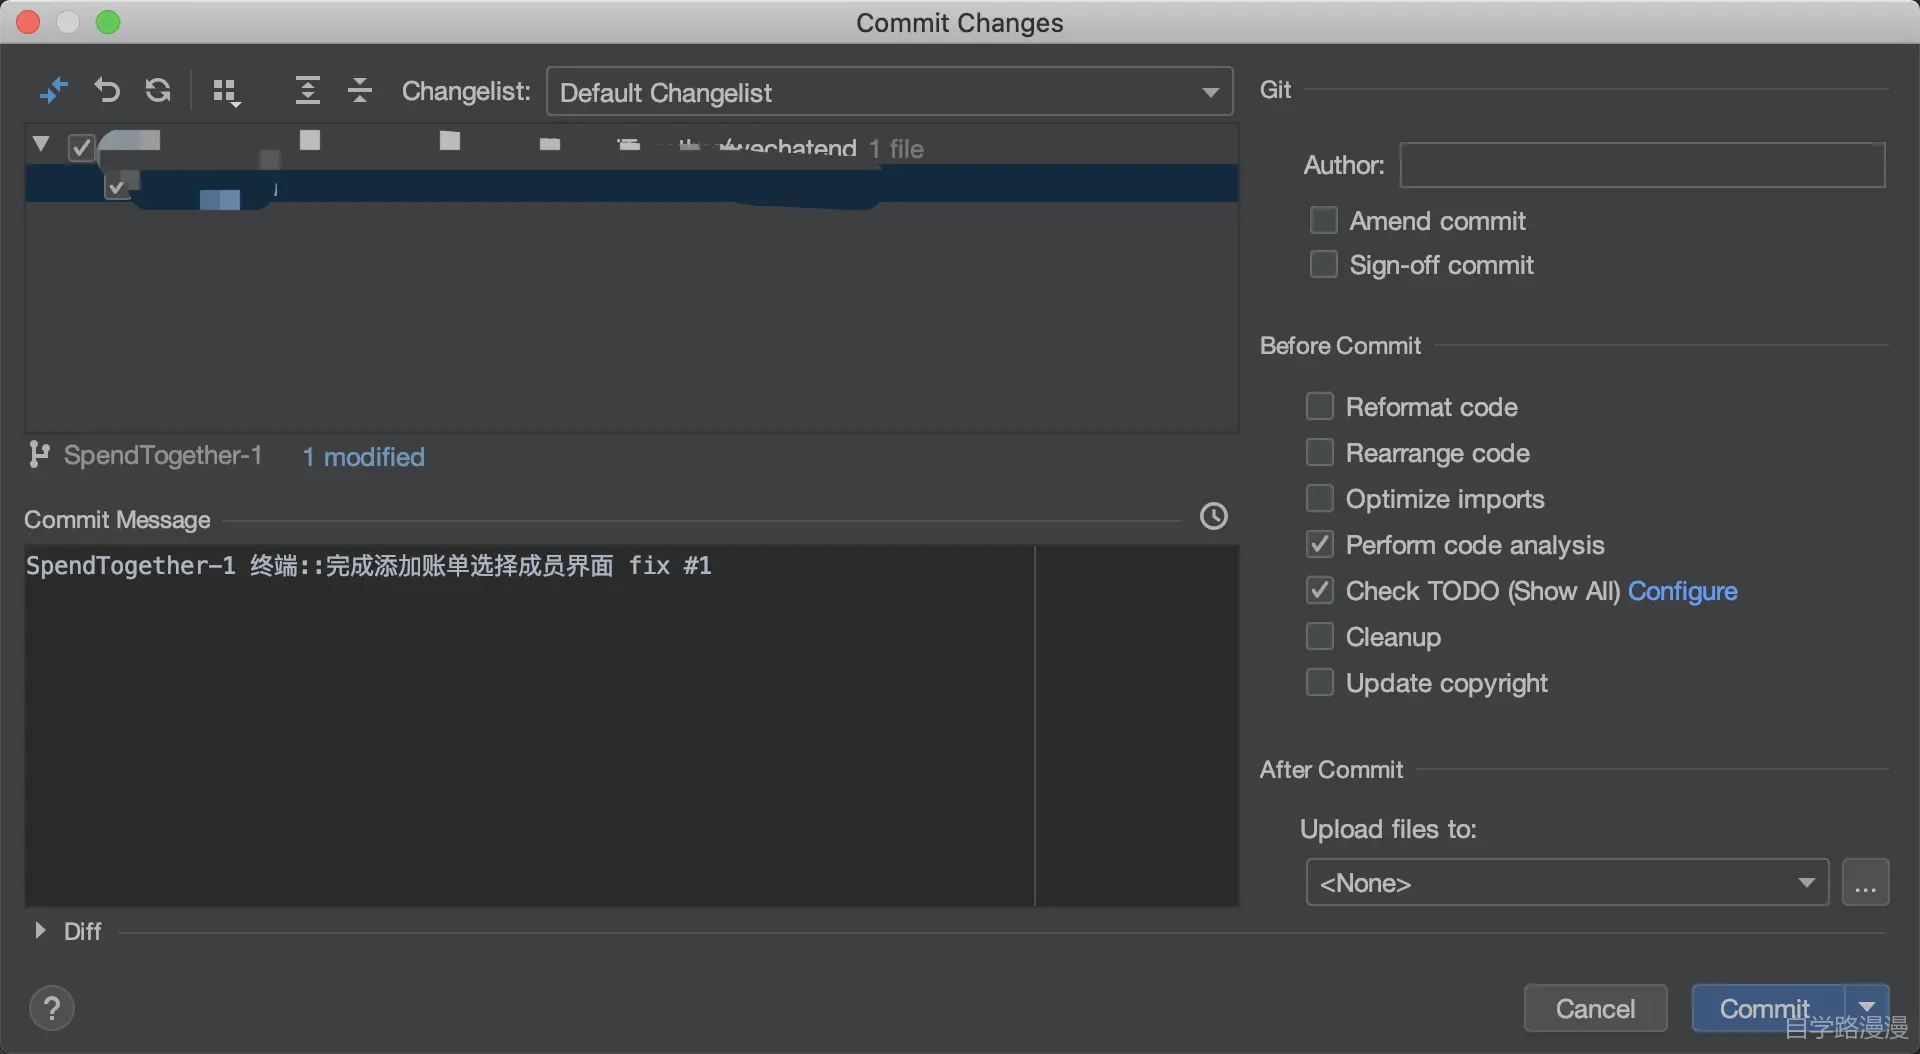Disable Perform code analysis checkbox
This screenshot has height=1054, width=1920.
click(1319, 544)
